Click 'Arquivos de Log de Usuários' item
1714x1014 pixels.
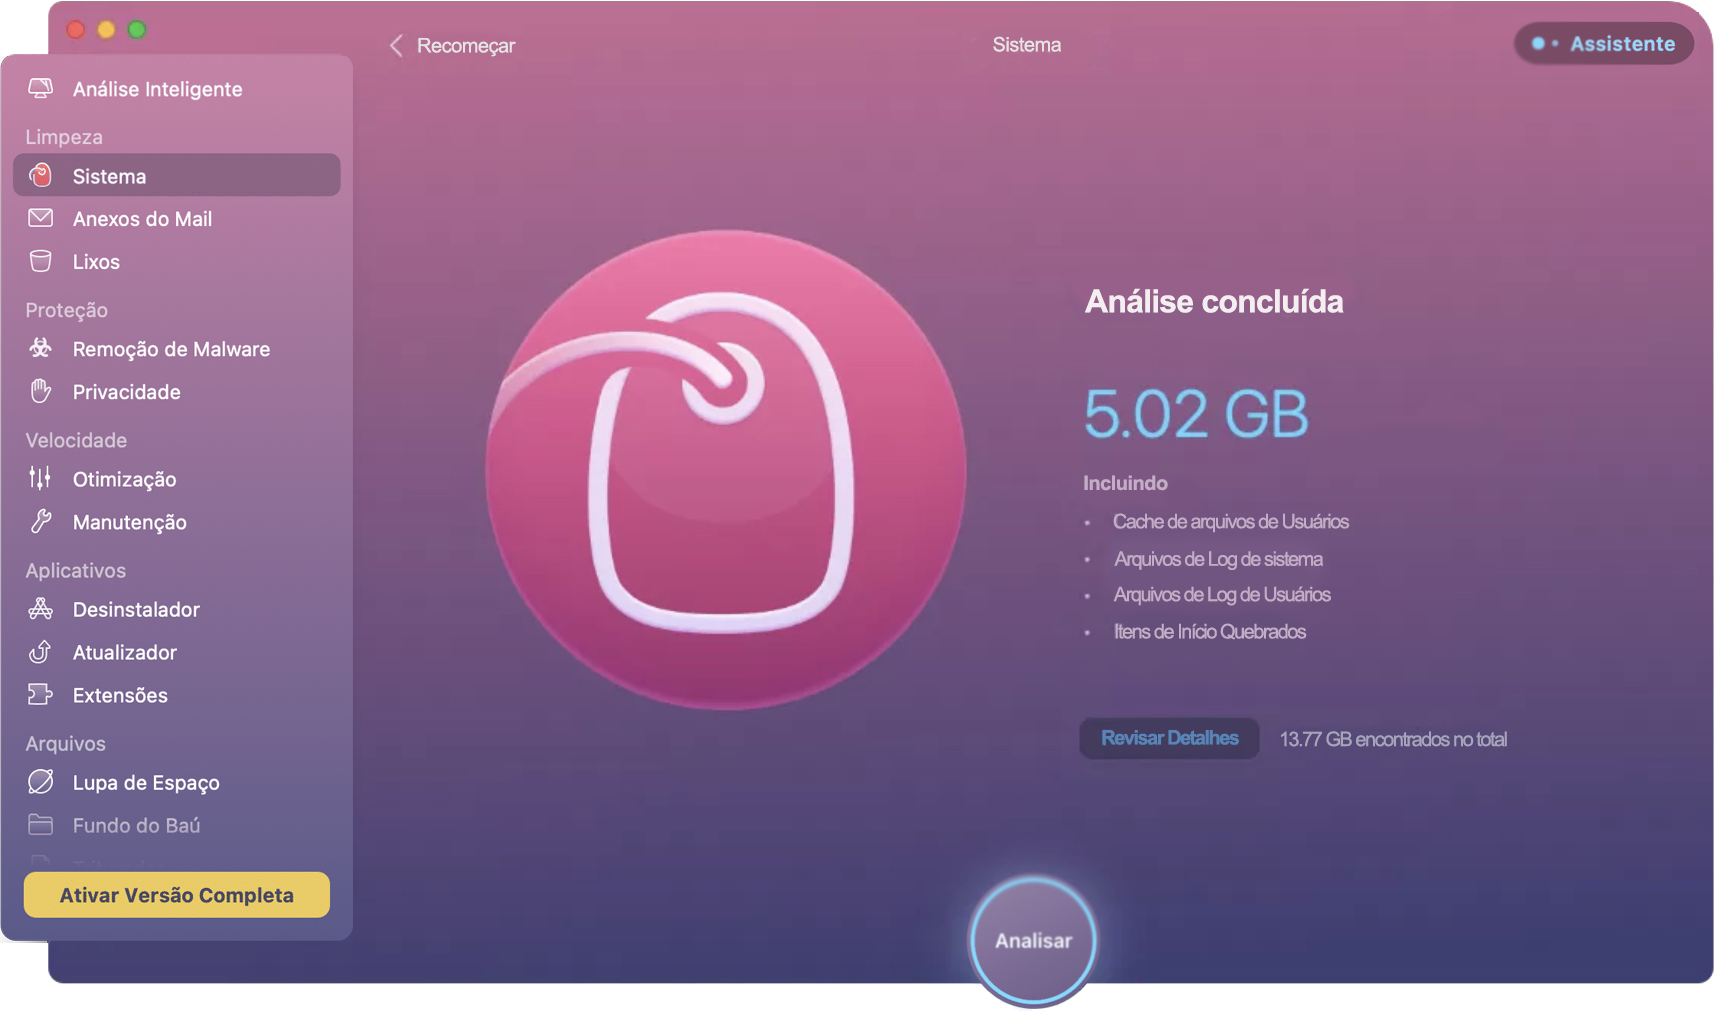[1222, 594]
